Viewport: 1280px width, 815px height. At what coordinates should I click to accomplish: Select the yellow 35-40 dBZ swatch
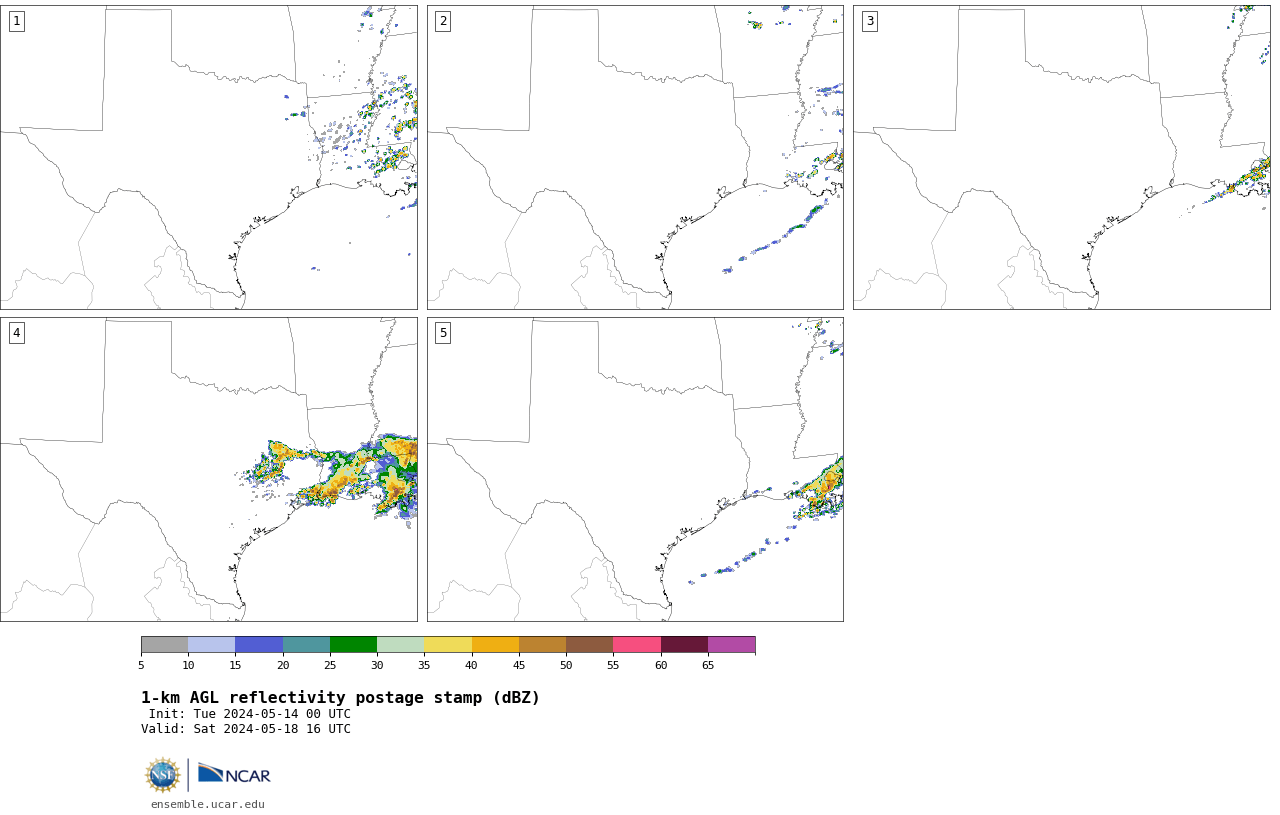coord(448,644)
